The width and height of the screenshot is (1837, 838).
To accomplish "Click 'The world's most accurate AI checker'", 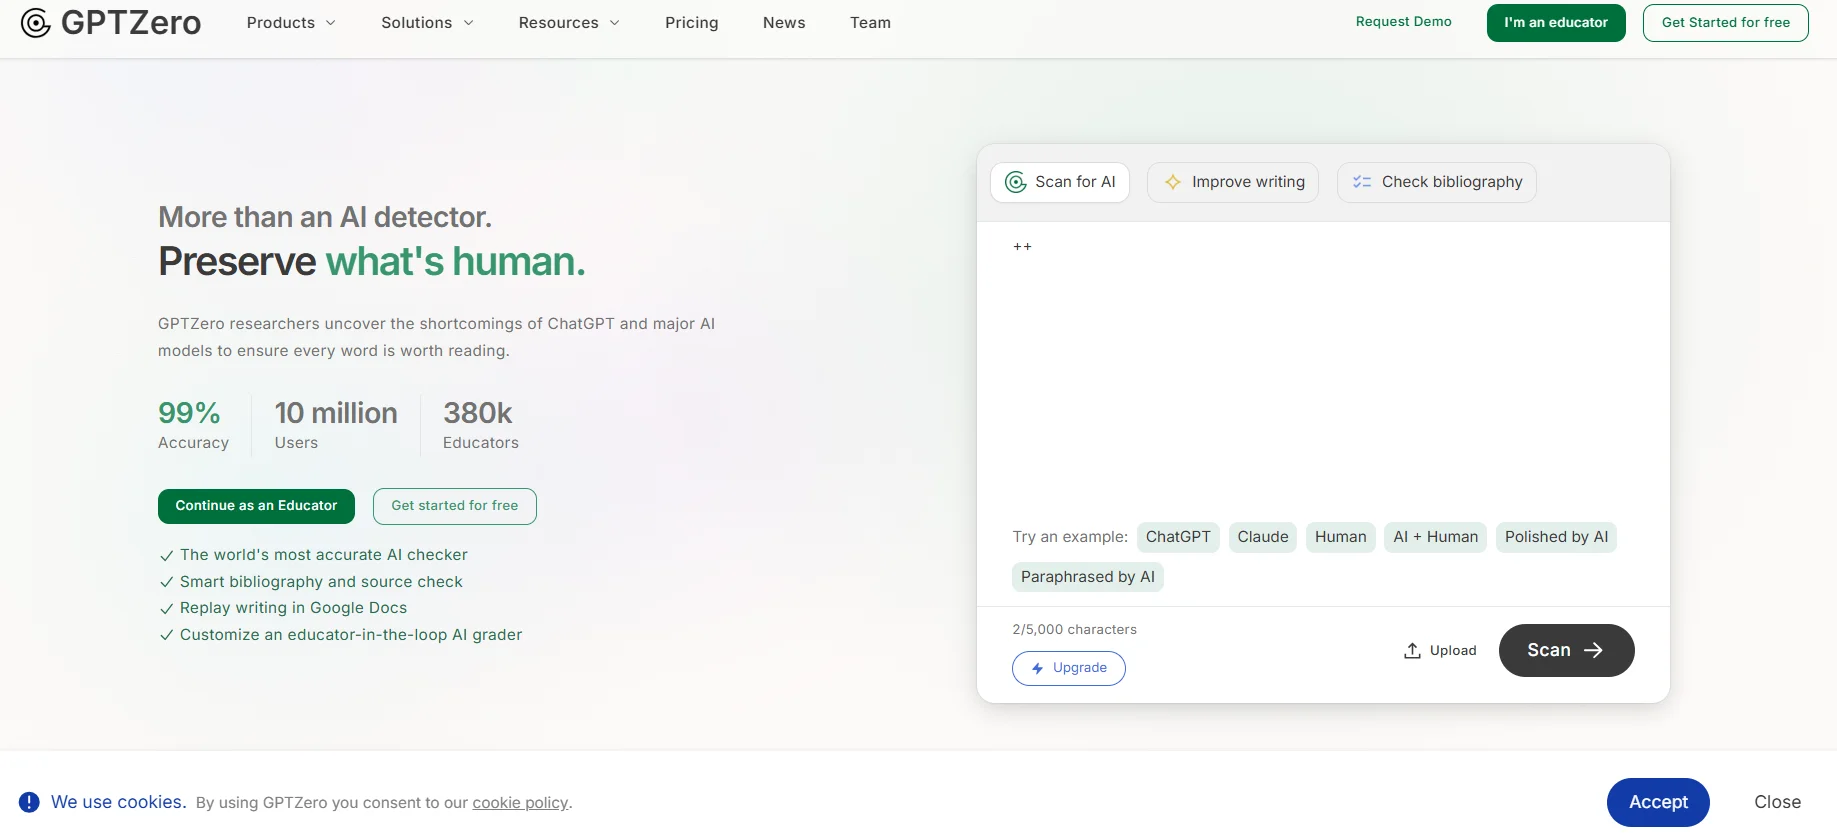I will tap(324, 555).
